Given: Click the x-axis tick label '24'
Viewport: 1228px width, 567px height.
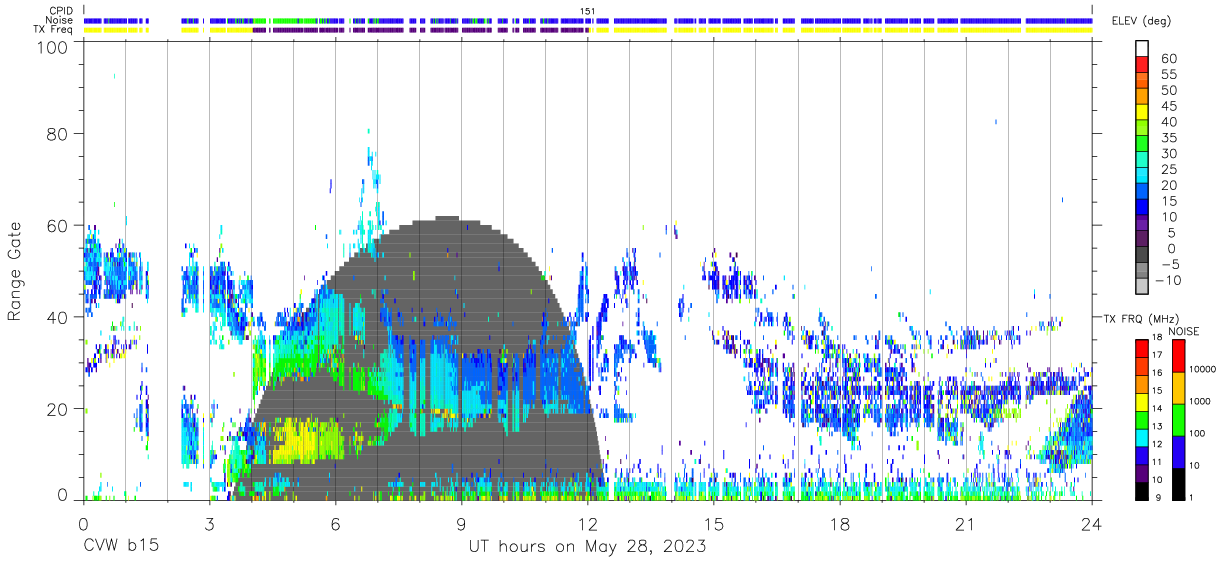Looking at the screenshot, I should click(1092, 524).
